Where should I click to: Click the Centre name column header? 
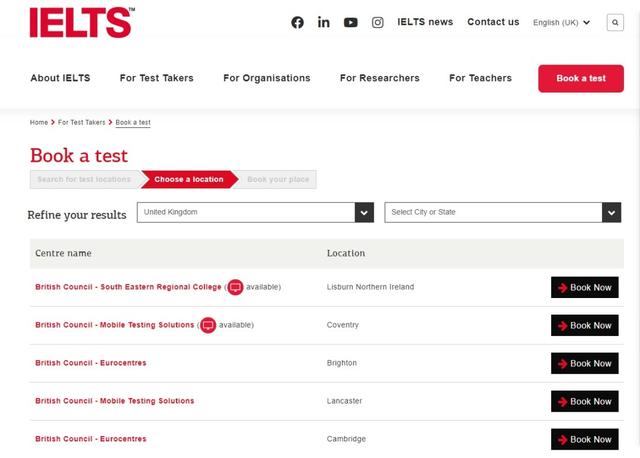point(63,253)
